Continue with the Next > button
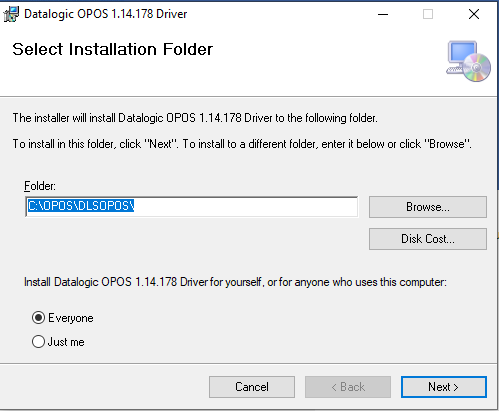The height and width of the screenshot is (411, 499). [x=444, y=387]
